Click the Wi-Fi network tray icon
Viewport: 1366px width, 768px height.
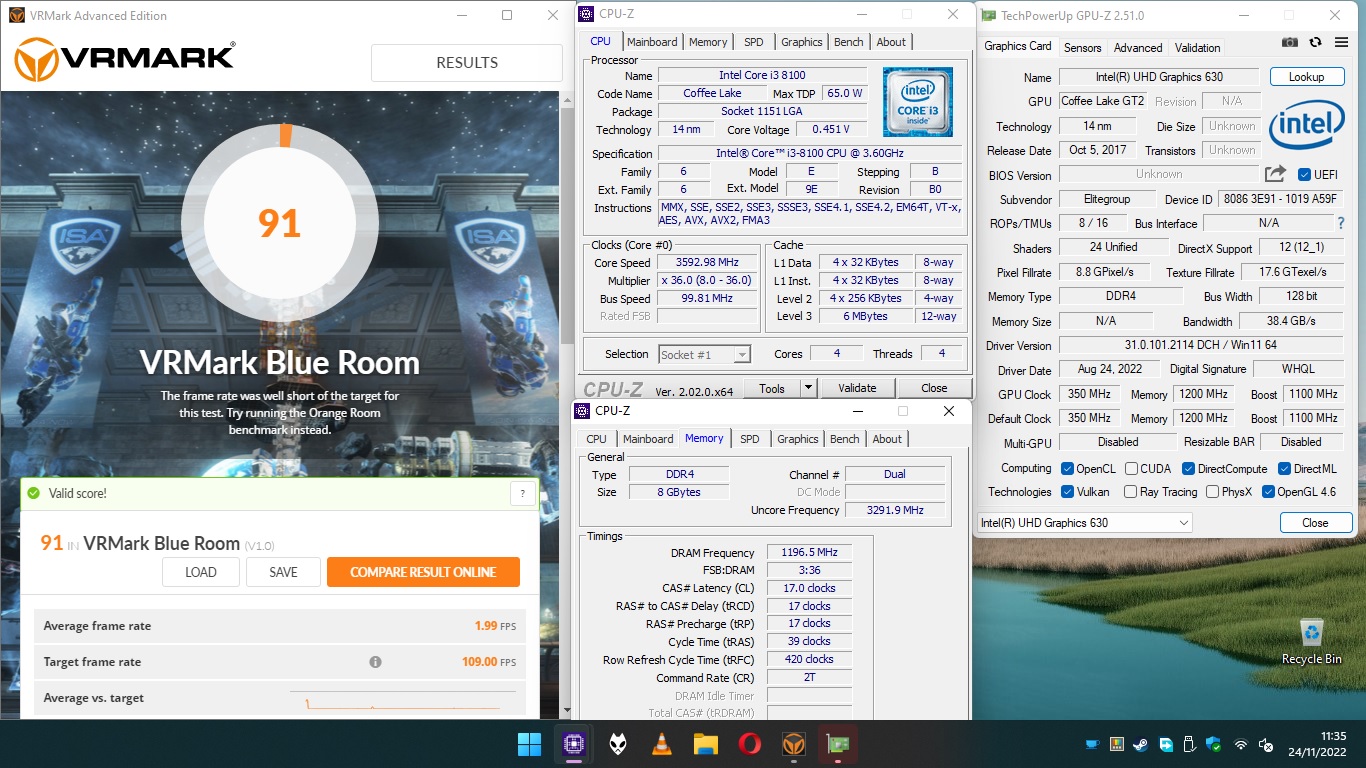tap(1241, 745)
